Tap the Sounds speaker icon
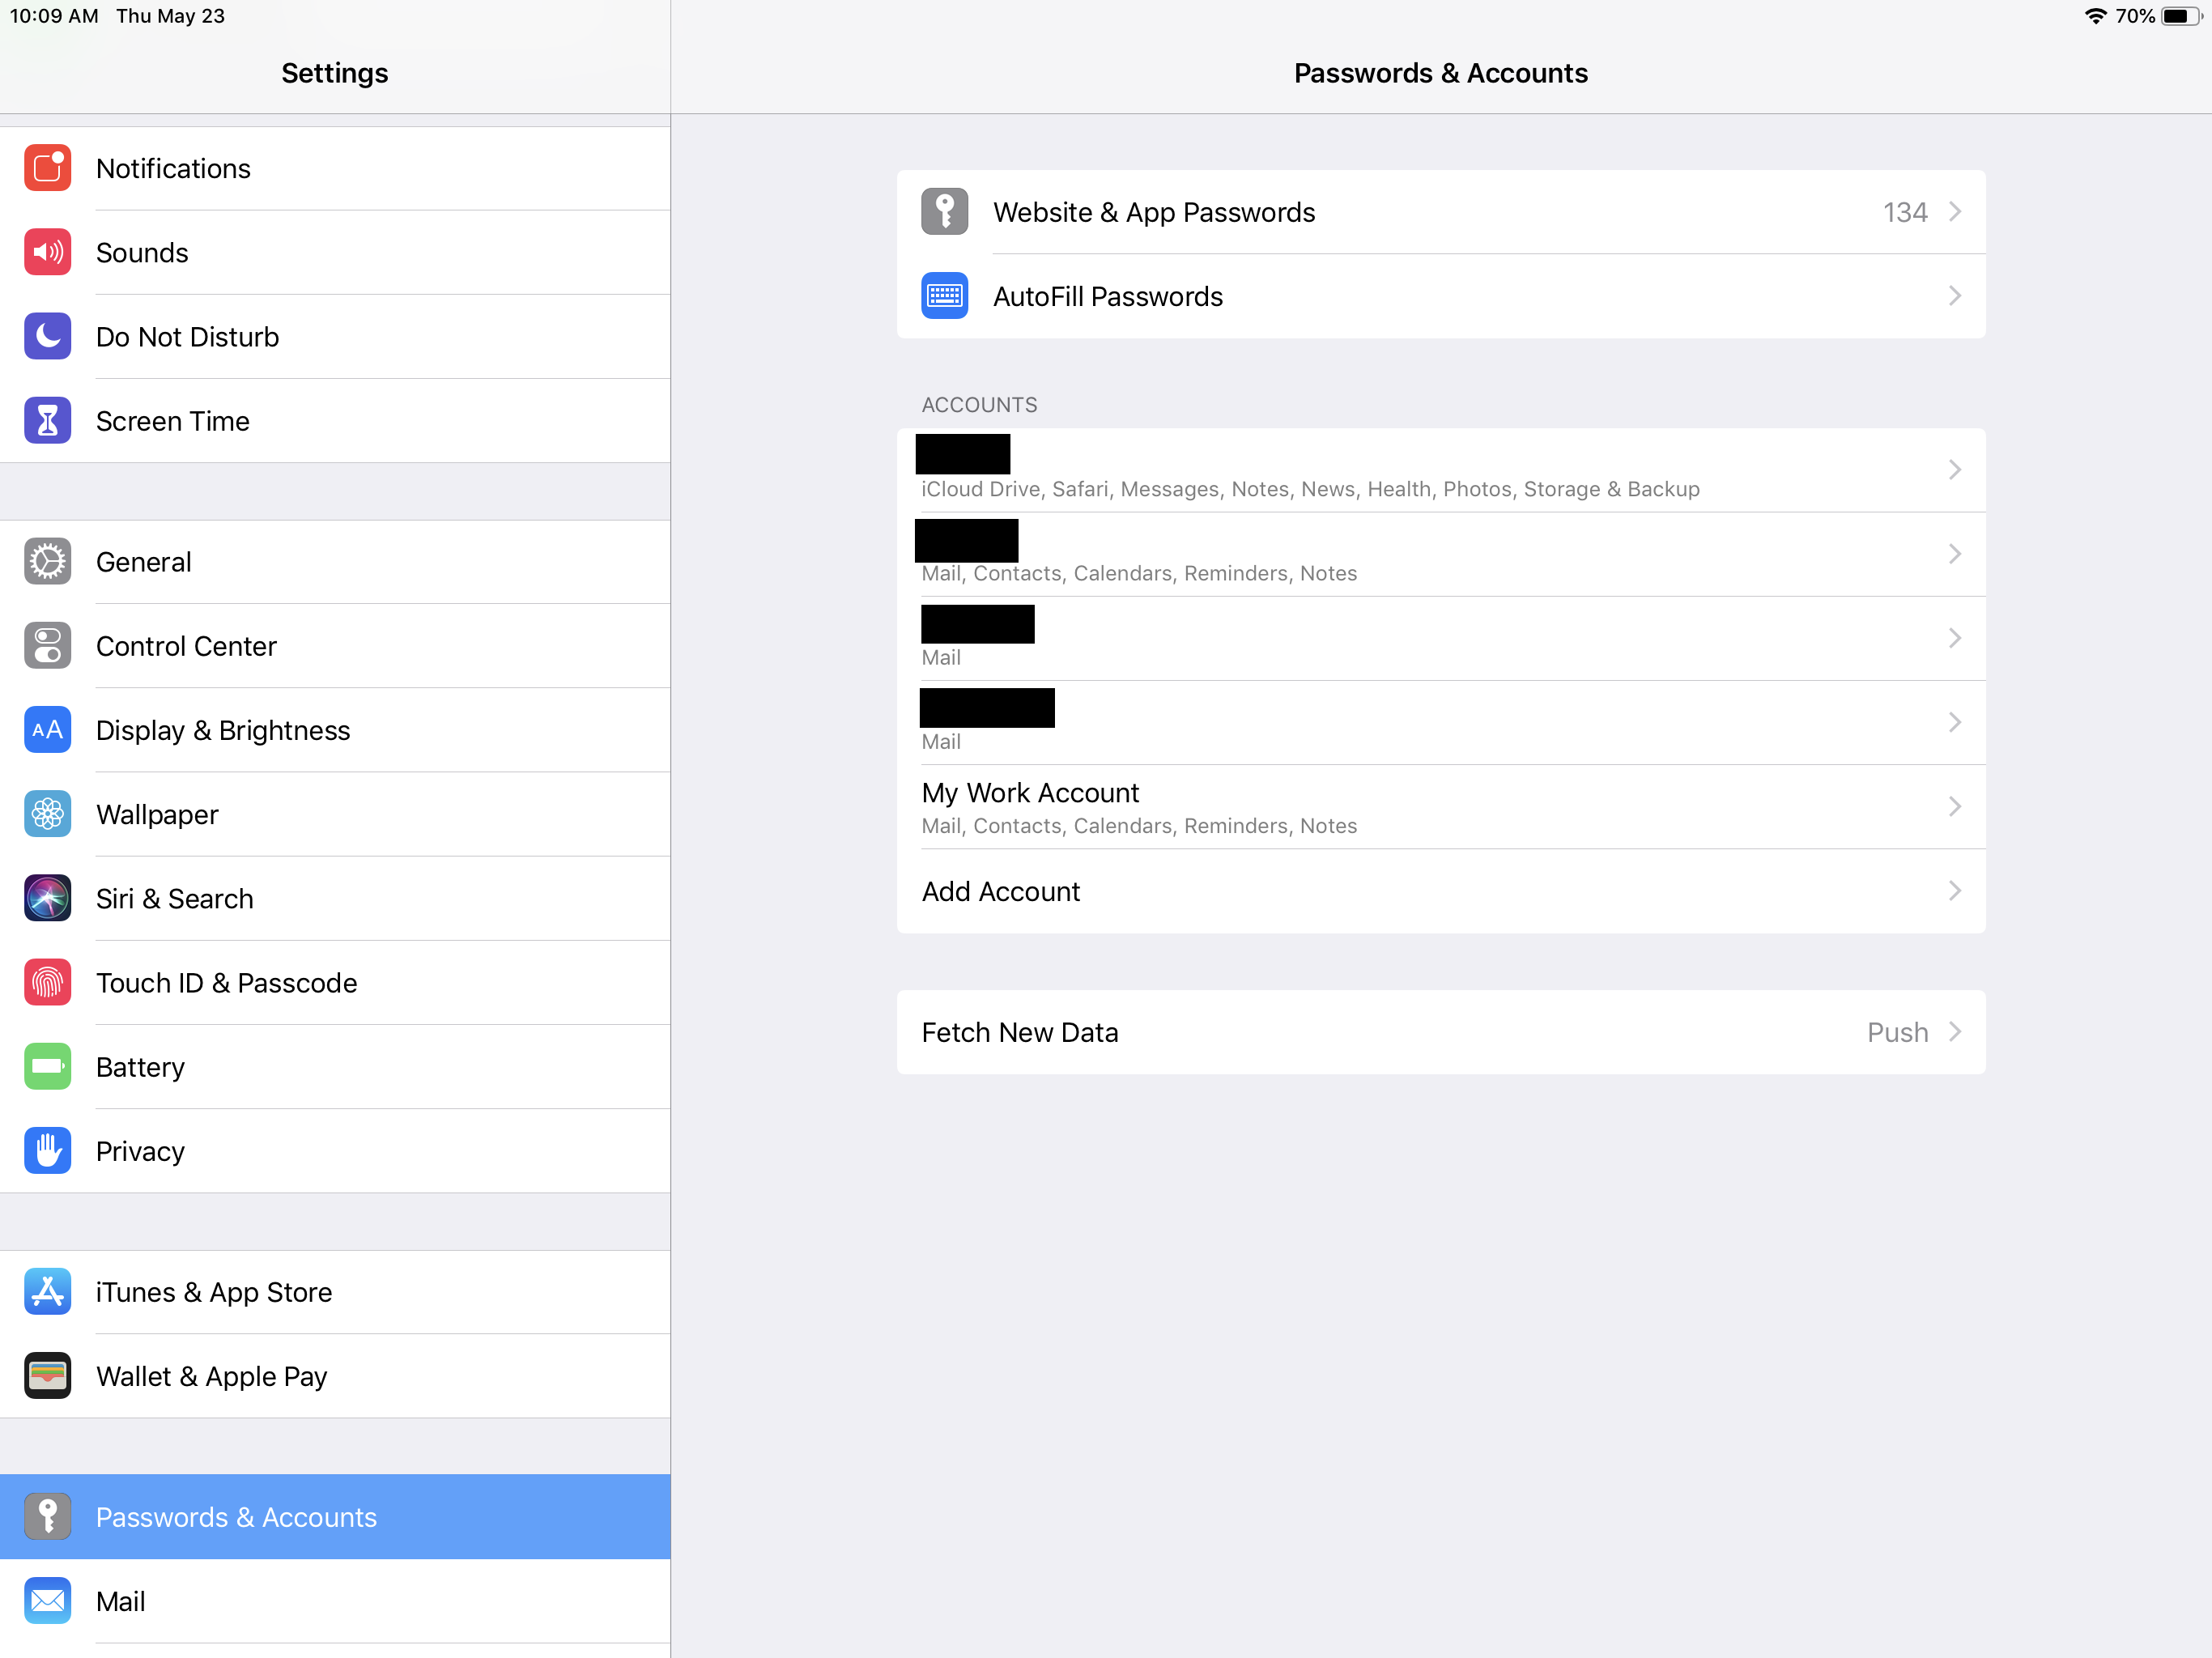The height and width of the screenshot is (1658, 2212). [47, 252]
